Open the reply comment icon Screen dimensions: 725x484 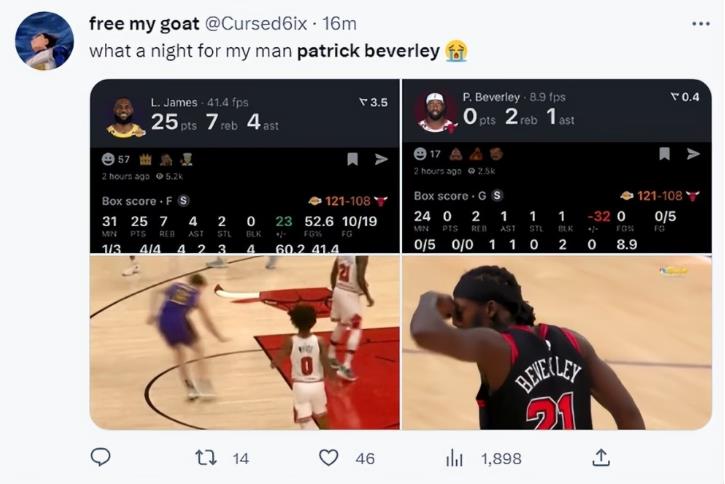click(100, 457)
